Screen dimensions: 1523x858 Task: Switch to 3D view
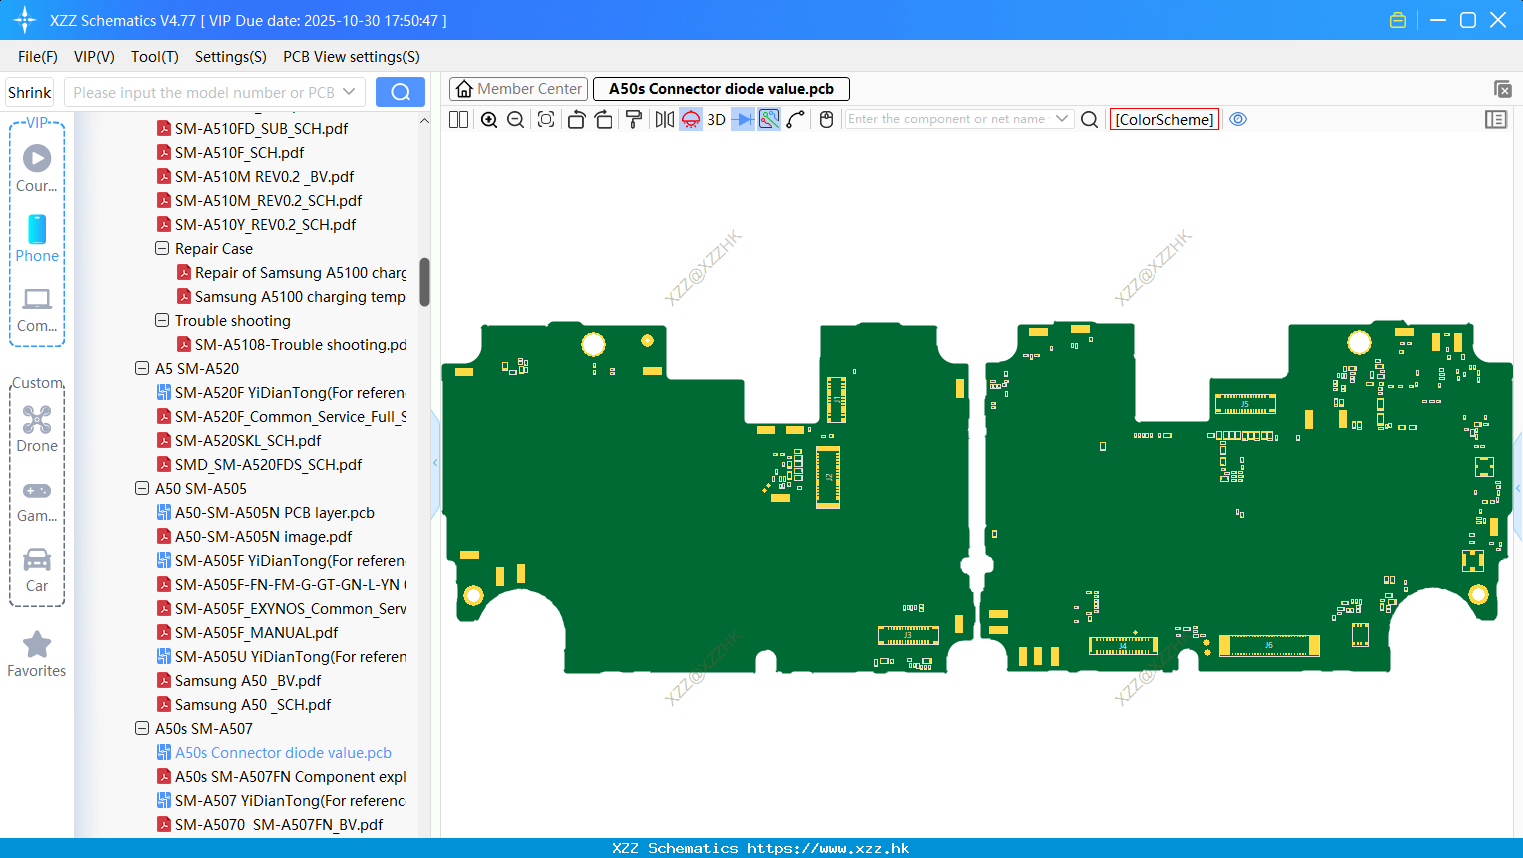coord(716,119)
